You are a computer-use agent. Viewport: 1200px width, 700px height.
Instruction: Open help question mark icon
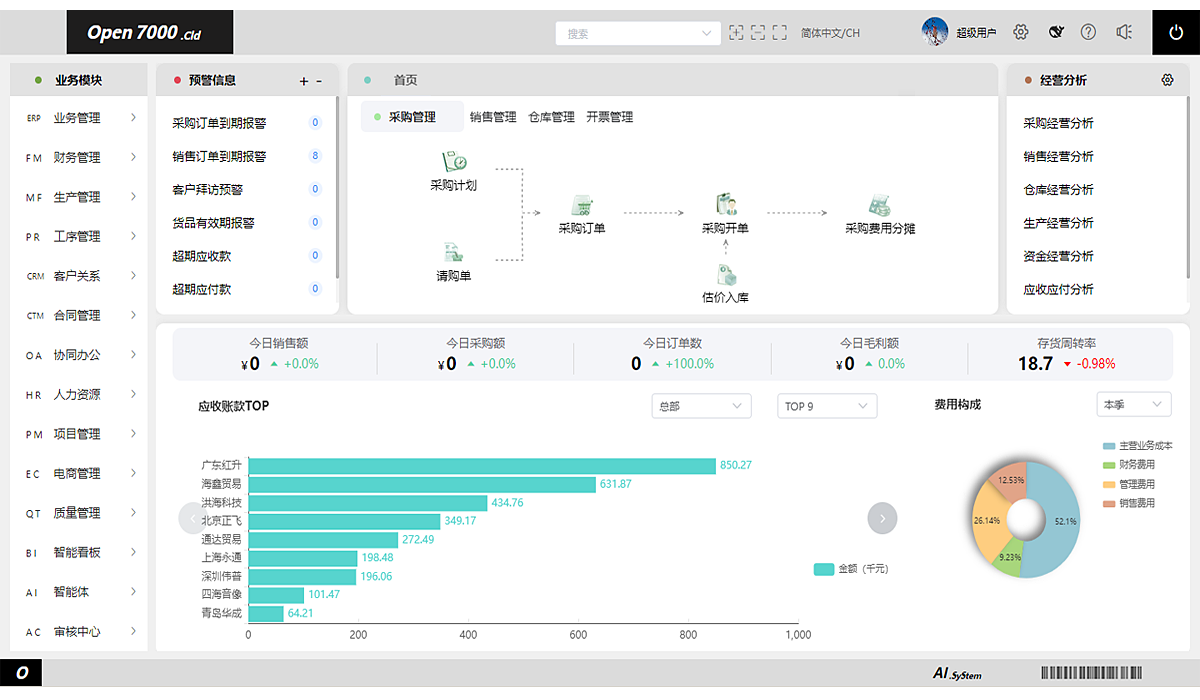(1088, 32)
